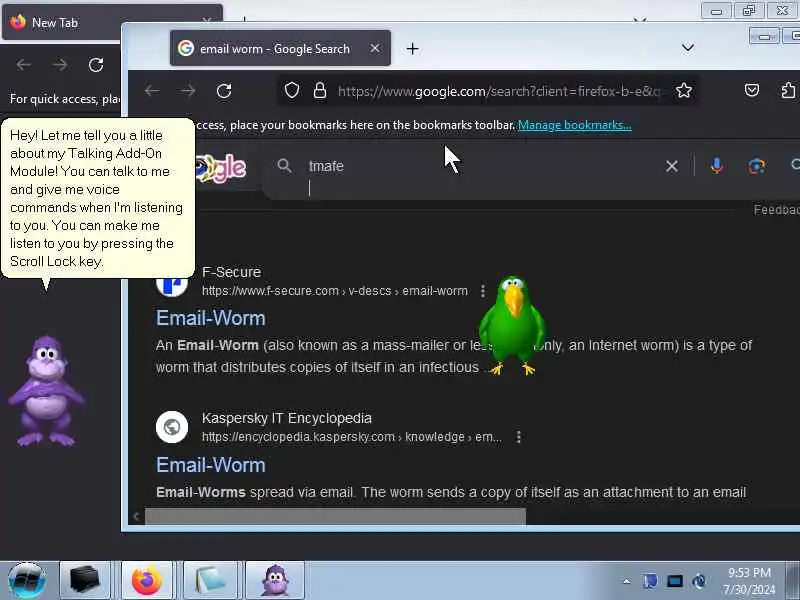The width and height of the screenshot is (800, 600).
Task: Click the F-Secure result URL text
Action: (335, 291)
